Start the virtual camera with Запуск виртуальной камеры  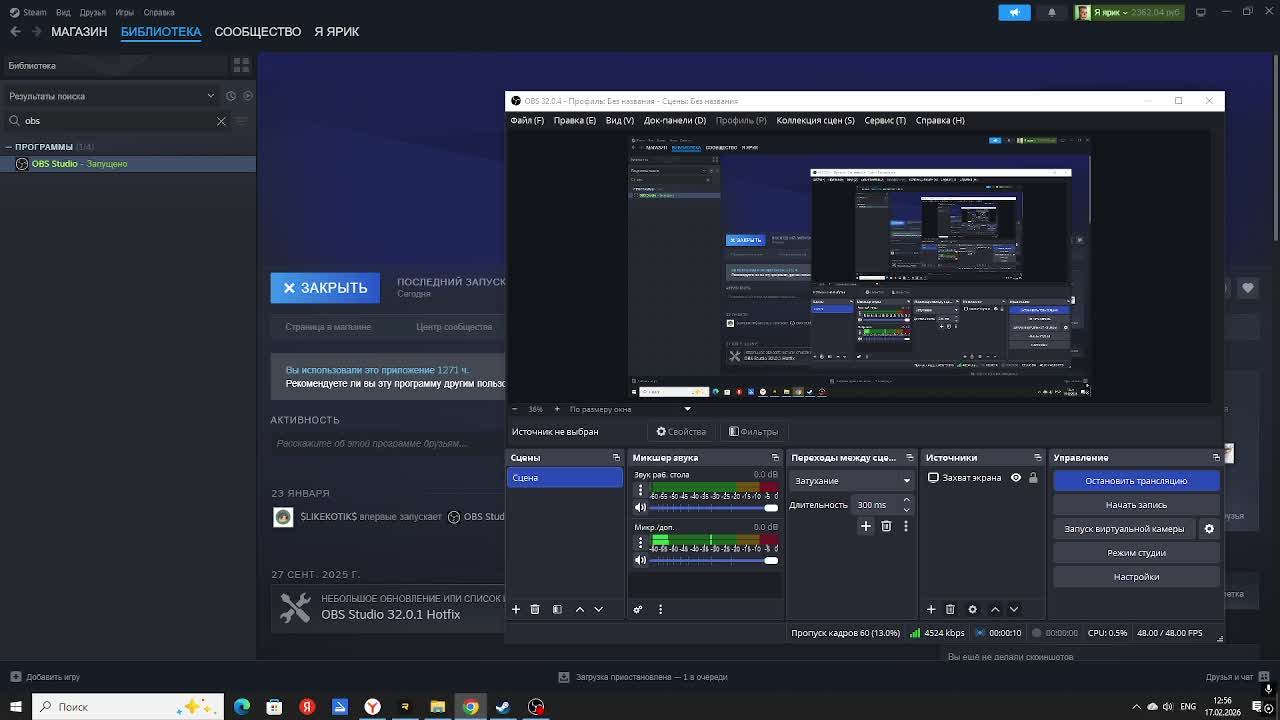pyautogui.click(x=1124, y=529)
